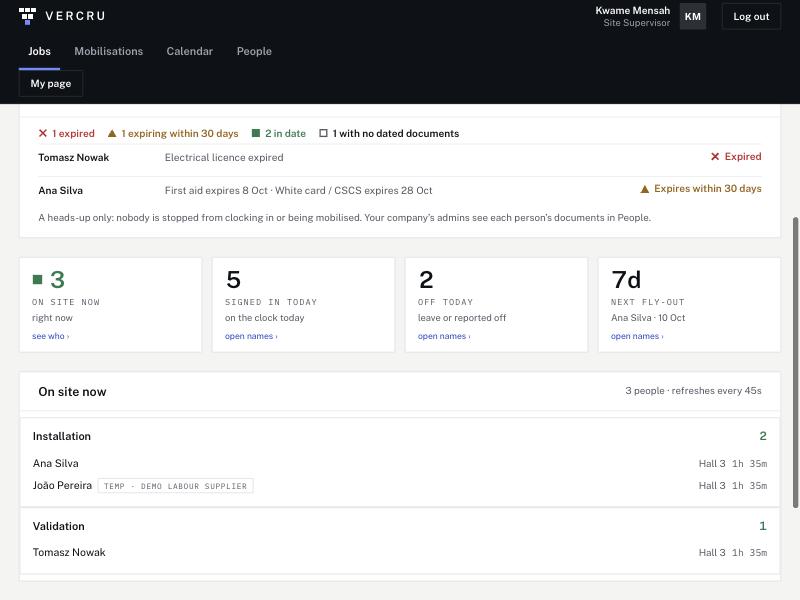Open the People tab

[x=254, y=52]
